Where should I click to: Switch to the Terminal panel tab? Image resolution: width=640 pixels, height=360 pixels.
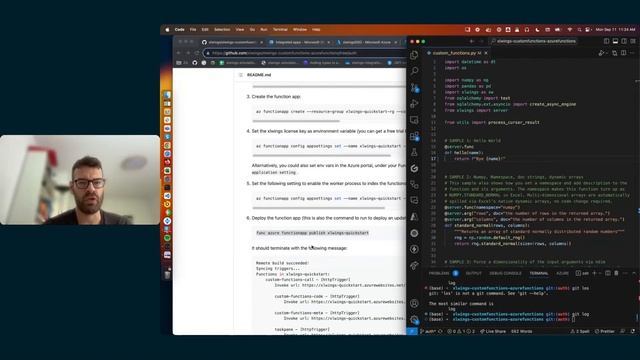tap(539, 273)
